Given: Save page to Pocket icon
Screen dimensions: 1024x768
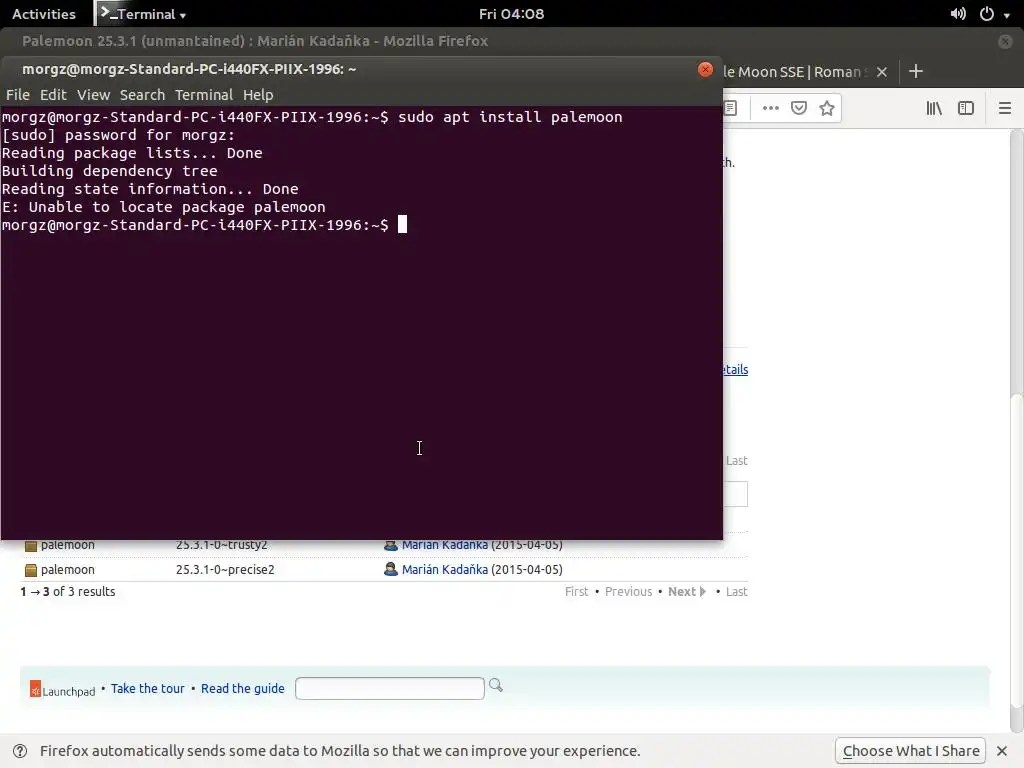Looking at the screenshot, I should click(x=799, y=108).
